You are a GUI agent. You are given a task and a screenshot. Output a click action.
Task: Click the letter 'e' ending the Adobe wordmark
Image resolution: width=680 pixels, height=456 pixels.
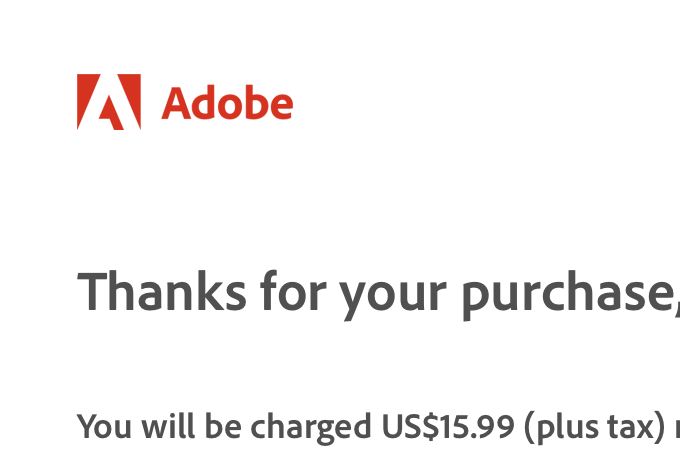282,105
